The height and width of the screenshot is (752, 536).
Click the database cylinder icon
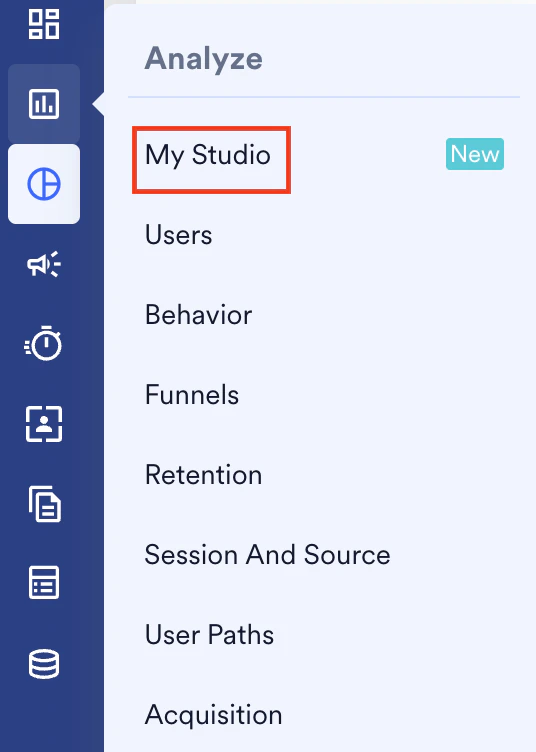[44, 664]
